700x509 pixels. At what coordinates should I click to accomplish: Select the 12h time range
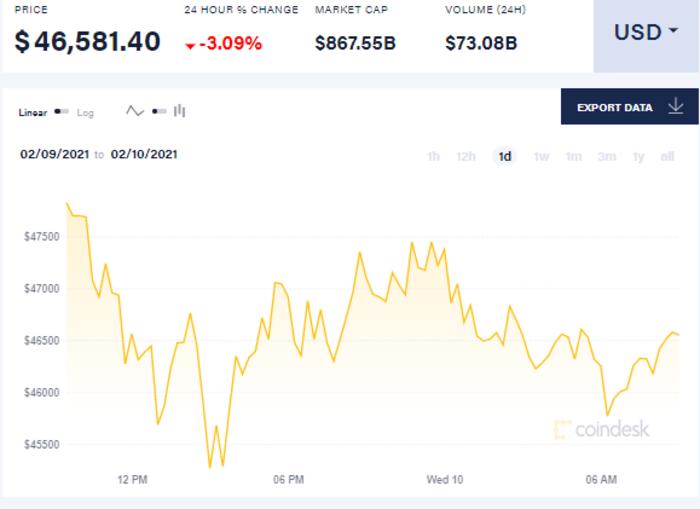point(465,156)
